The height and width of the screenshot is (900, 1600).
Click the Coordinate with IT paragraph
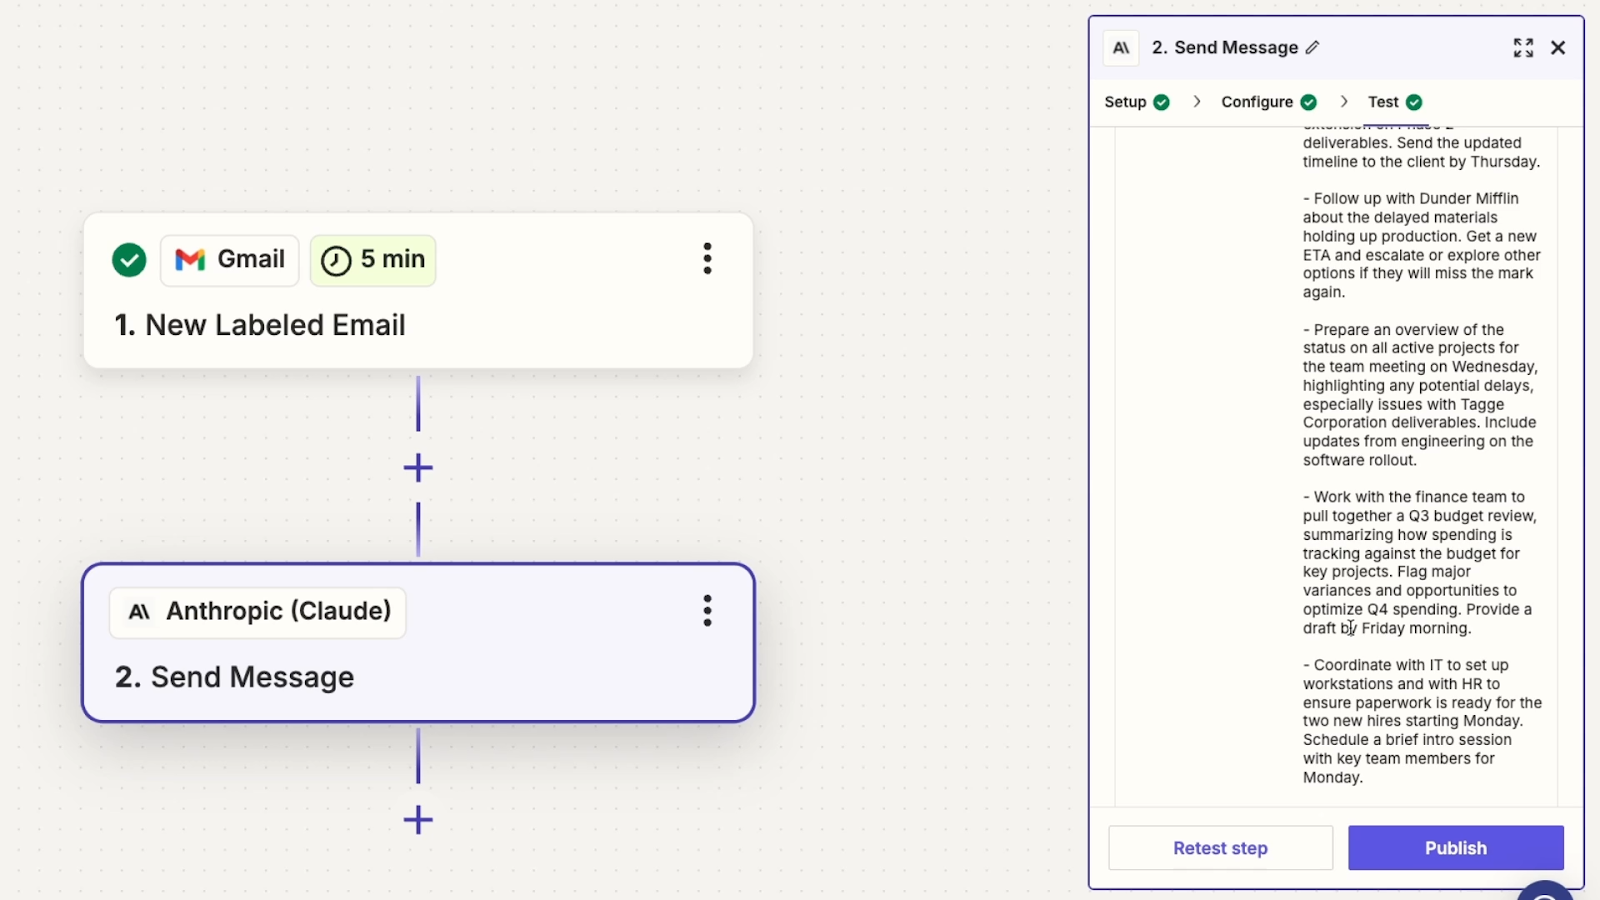1422,721
